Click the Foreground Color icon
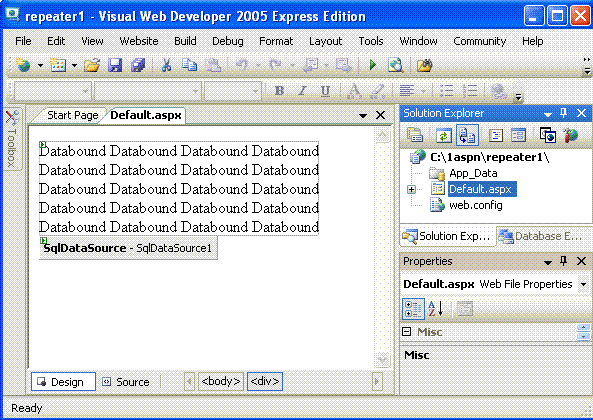The image size is (593, 420). [354, 91]
